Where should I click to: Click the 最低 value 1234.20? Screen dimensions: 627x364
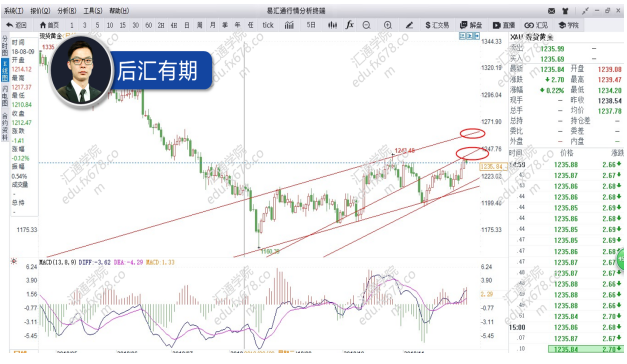point(609,90)
